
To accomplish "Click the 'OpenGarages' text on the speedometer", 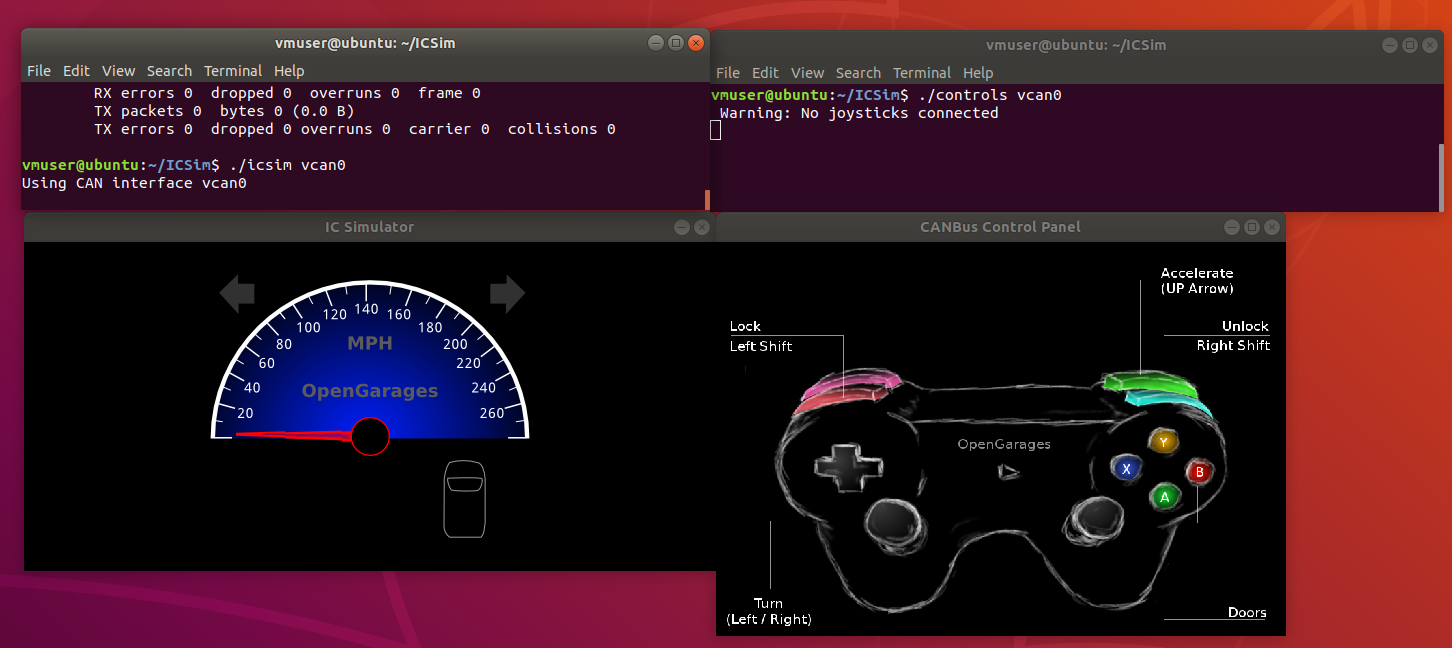I will point(370,391).
